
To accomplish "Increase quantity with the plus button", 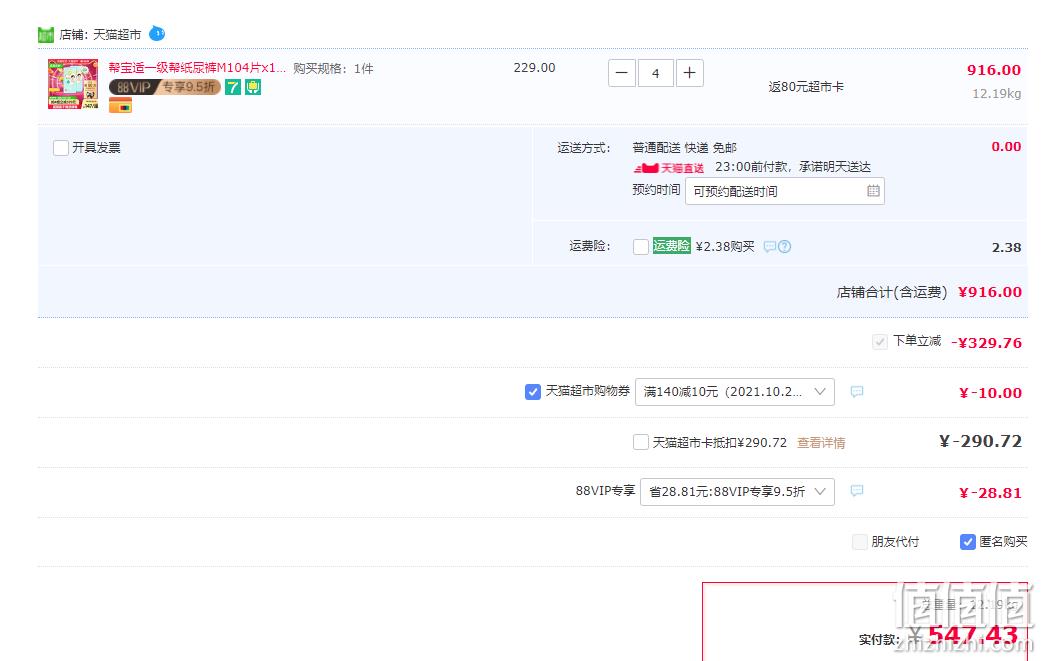I will coord(690,73).
